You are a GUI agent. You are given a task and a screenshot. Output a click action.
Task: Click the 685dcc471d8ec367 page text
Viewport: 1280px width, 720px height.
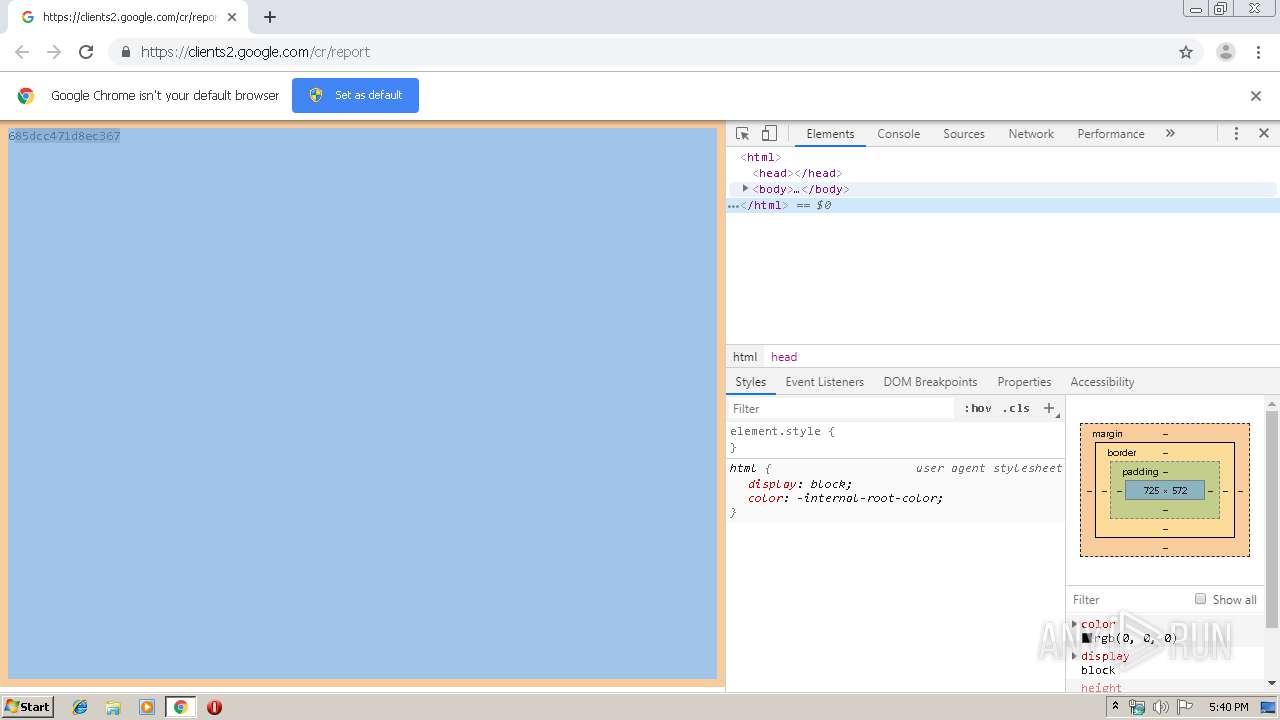[x=64, y=136]
